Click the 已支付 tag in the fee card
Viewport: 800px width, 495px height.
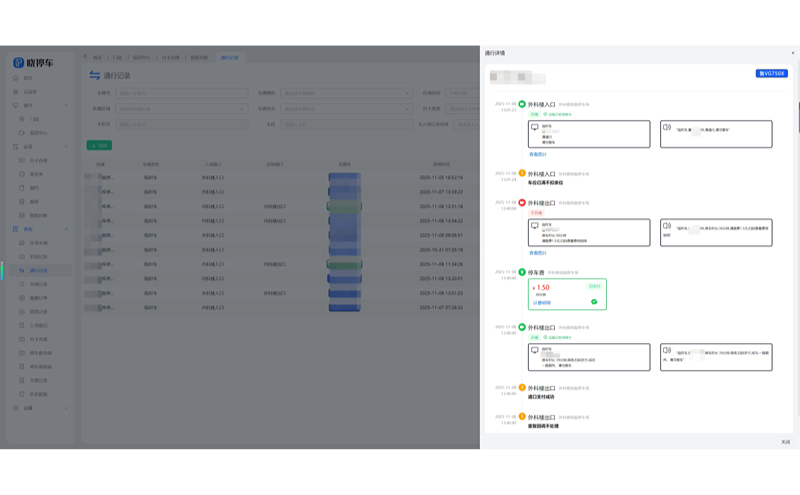[x=593, y=284]
